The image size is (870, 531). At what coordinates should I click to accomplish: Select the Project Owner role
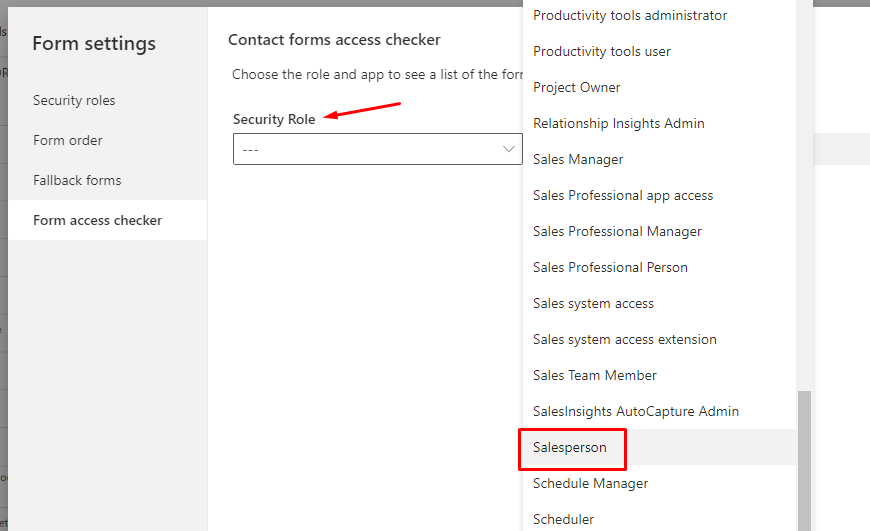pyautogui.click(x=659, y=87)
